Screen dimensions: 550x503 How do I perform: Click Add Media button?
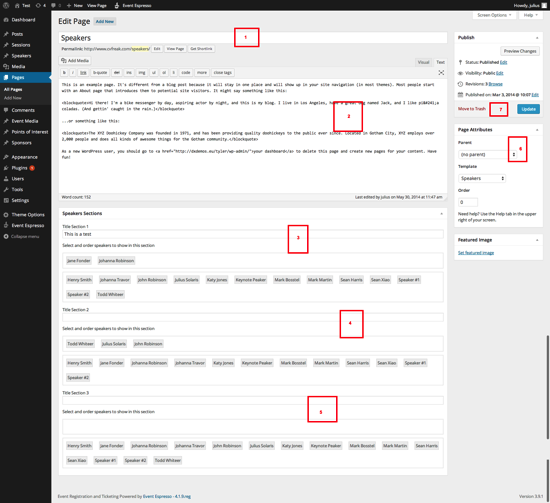pos(75,61)
